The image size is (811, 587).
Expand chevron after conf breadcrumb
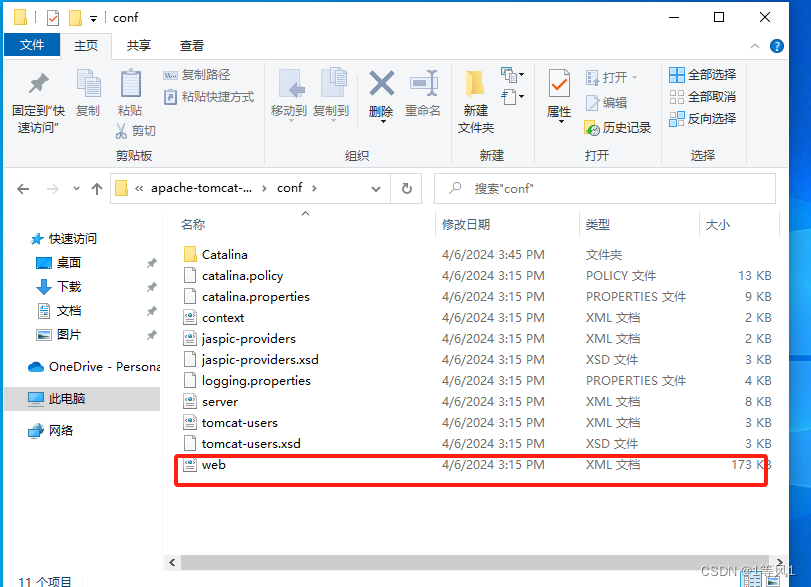tap(314, 188)
